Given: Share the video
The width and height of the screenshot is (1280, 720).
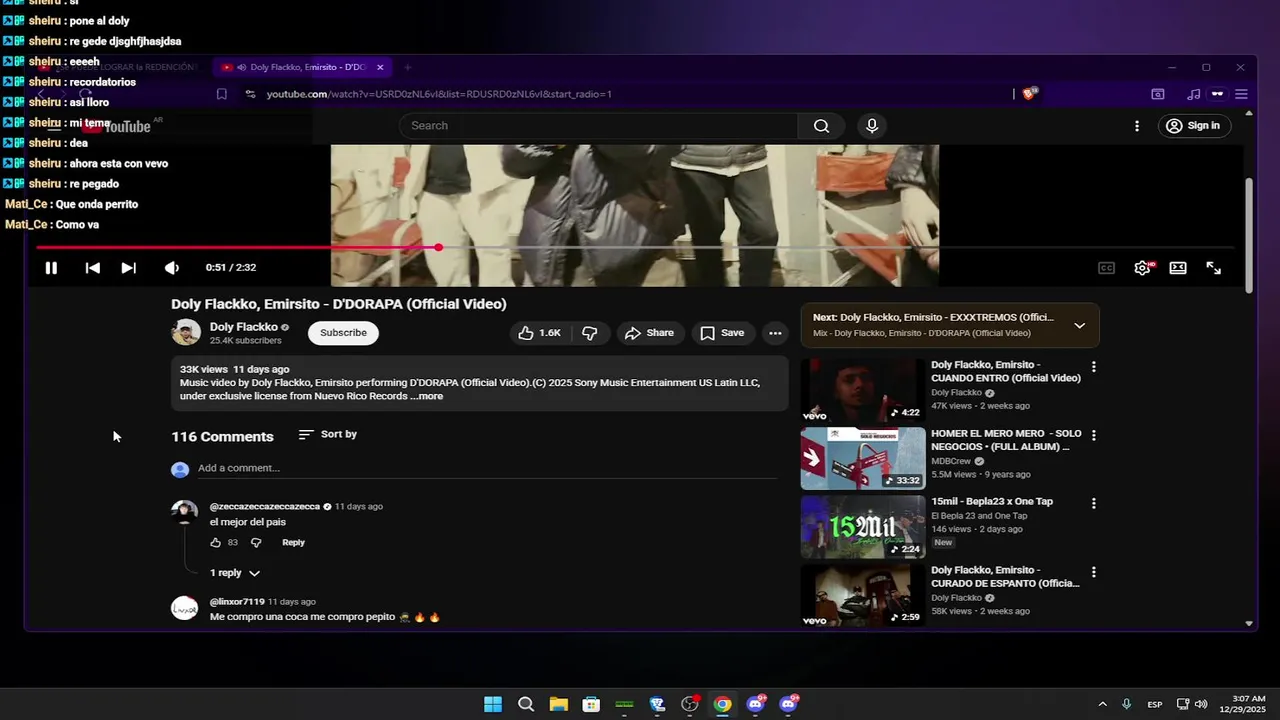Looking at the screenshot, I should [649, 333].
